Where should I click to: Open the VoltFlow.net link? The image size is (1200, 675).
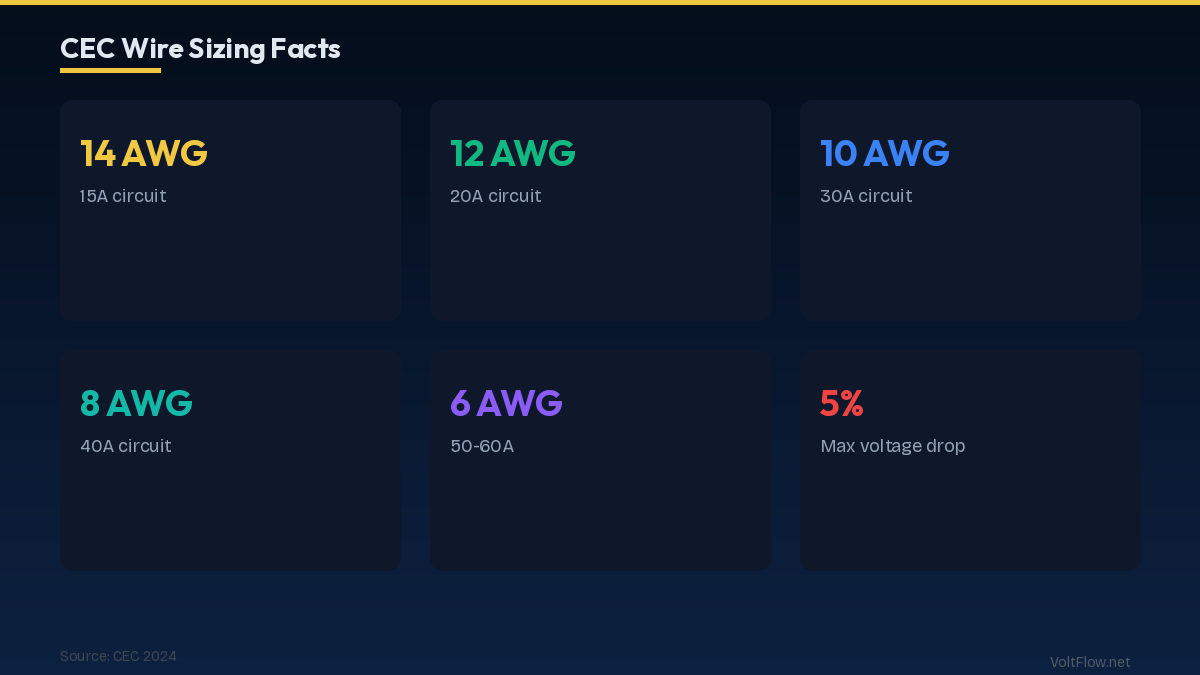click(1090, 662)
